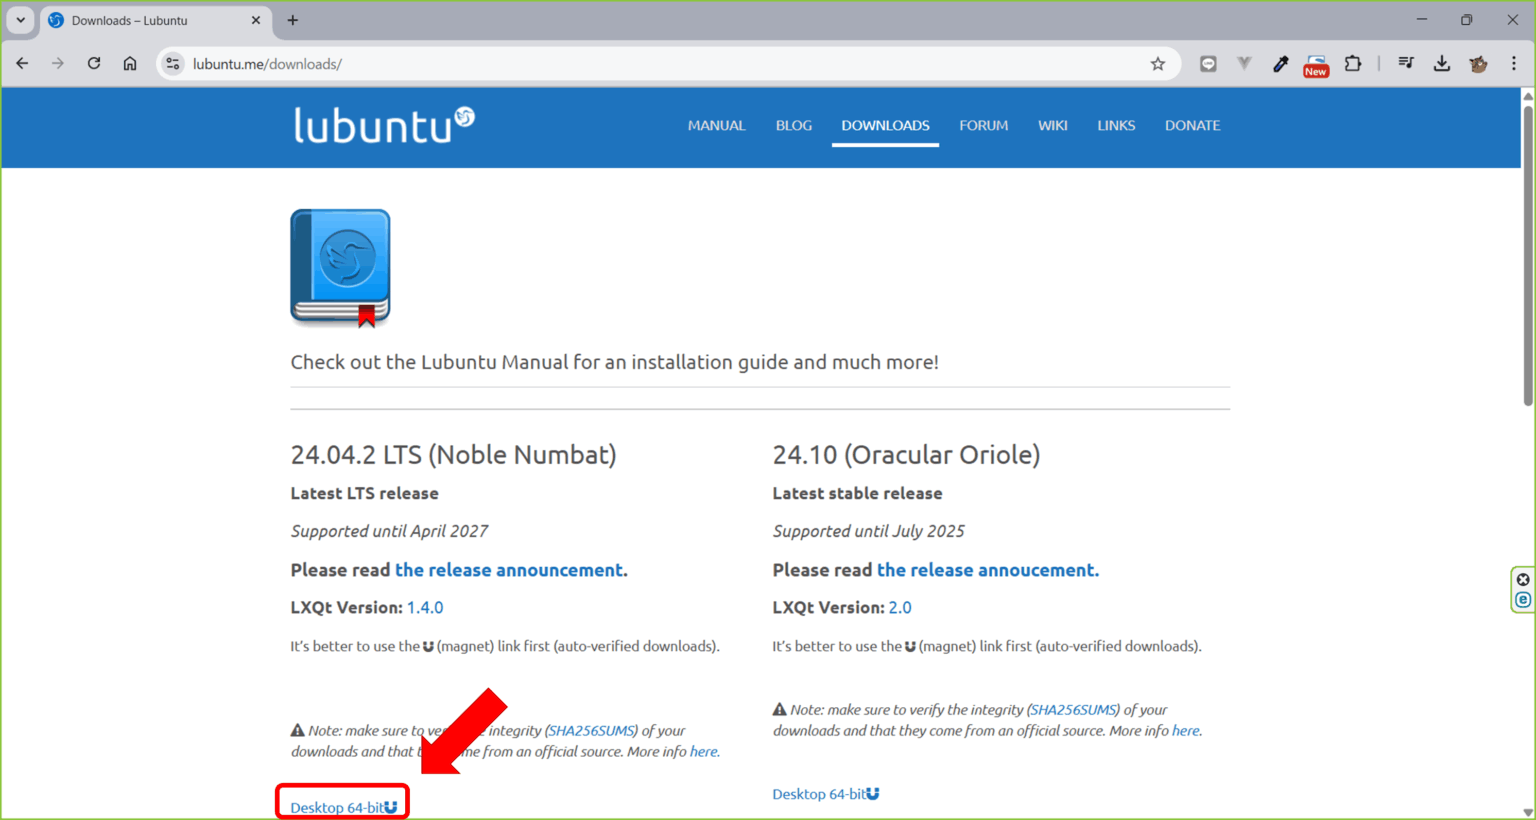Click magnet icon beside 24.10 Desktop 64-bit
1536x820 pixels.
click(x=874, y=793)
